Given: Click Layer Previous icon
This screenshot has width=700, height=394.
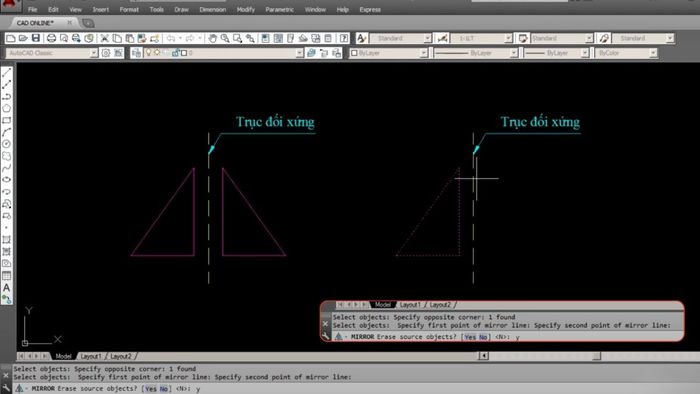Looking at the screenshot, I should tap(324, 53).
